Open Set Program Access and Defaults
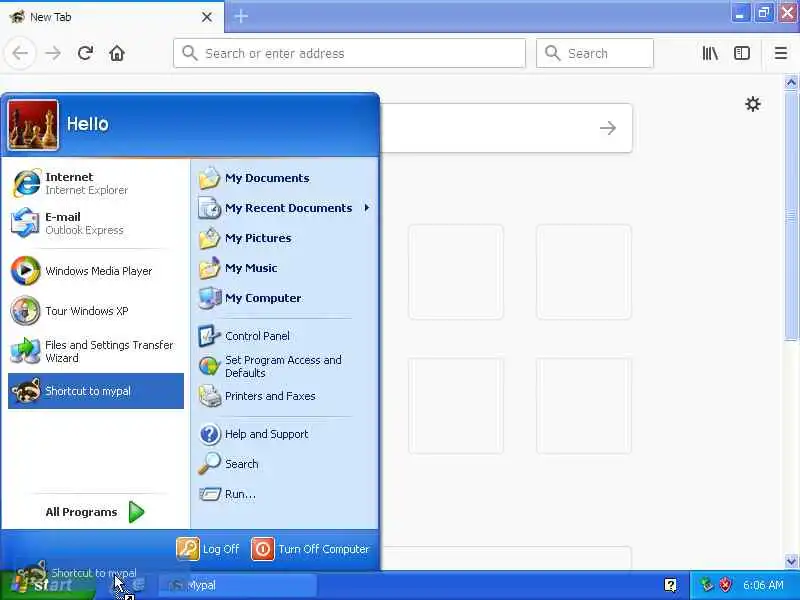The width and height of the screenshot is (800, 600). coord(285,366)
